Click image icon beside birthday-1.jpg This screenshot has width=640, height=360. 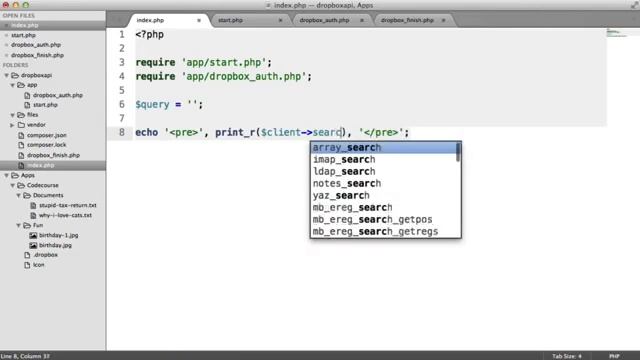pos(33,236)
